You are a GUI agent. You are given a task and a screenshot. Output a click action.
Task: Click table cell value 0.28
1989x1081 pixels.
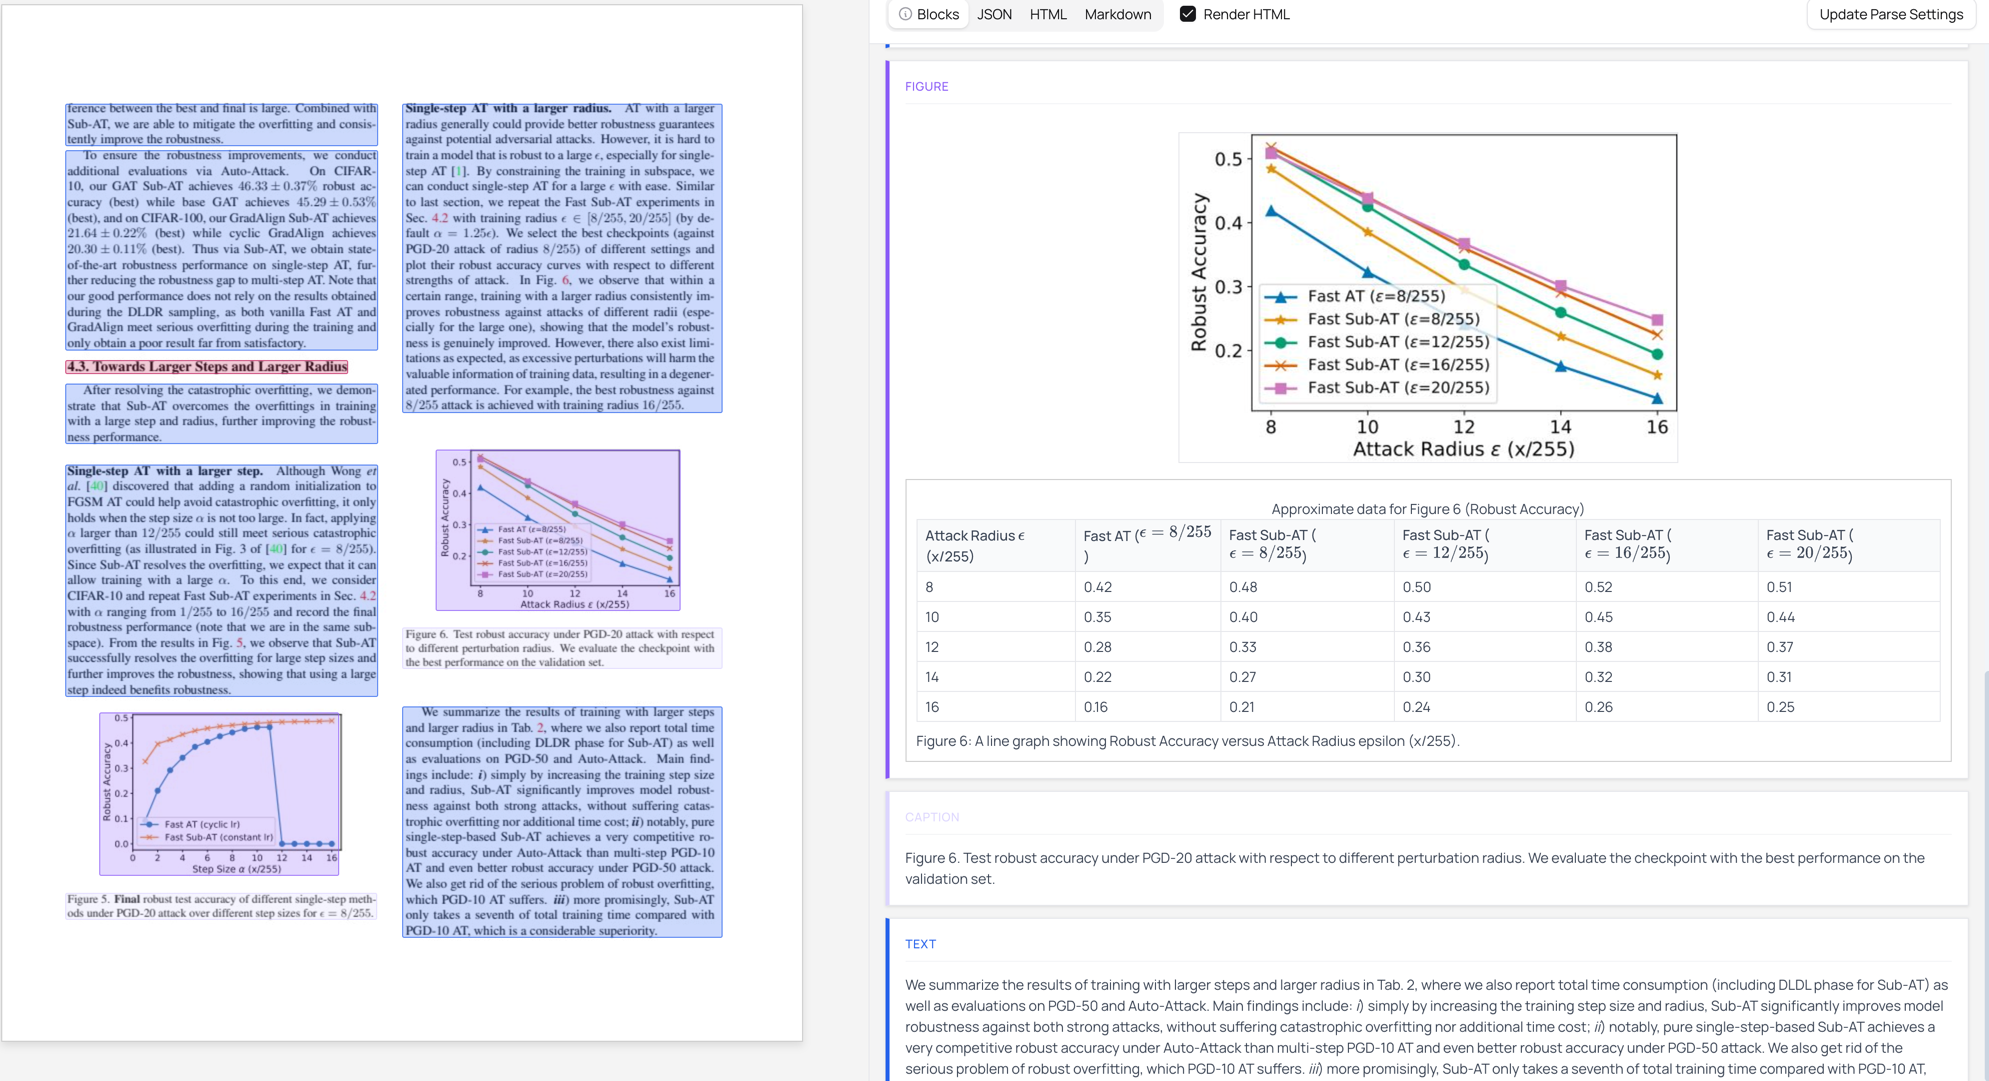[1097, 647]
